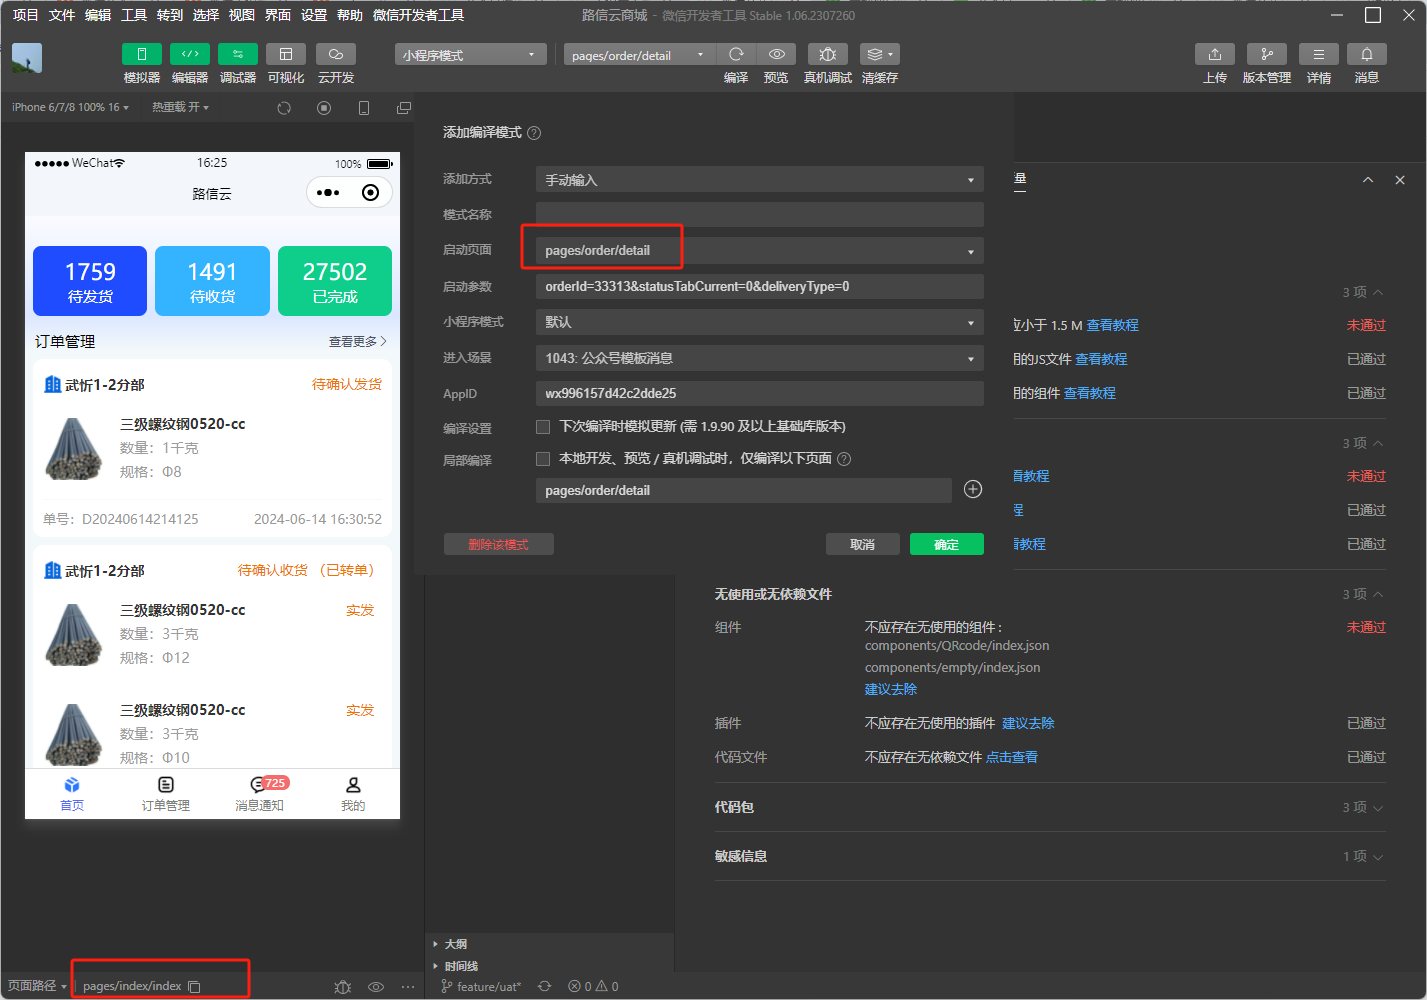Add another partial-compile page with the plus icon

click(x=973, y=489)
